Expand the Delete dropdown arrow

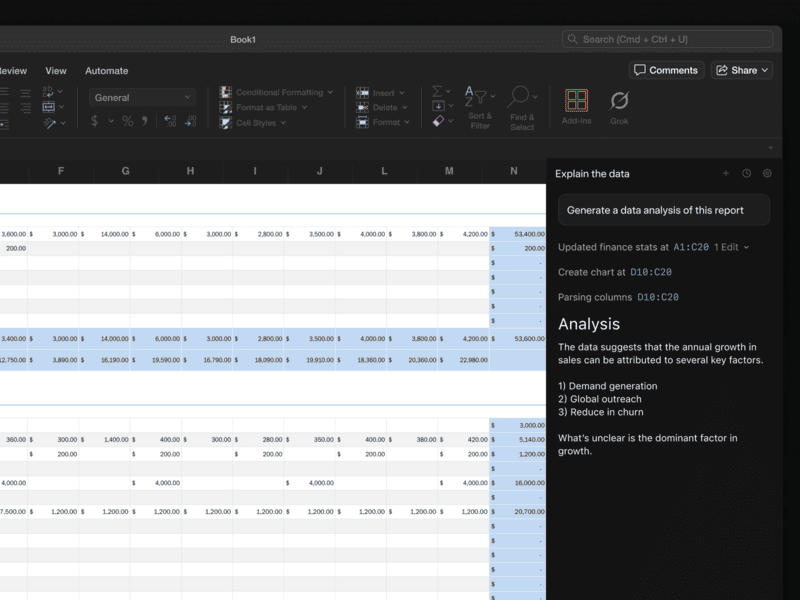pos(405,108)
